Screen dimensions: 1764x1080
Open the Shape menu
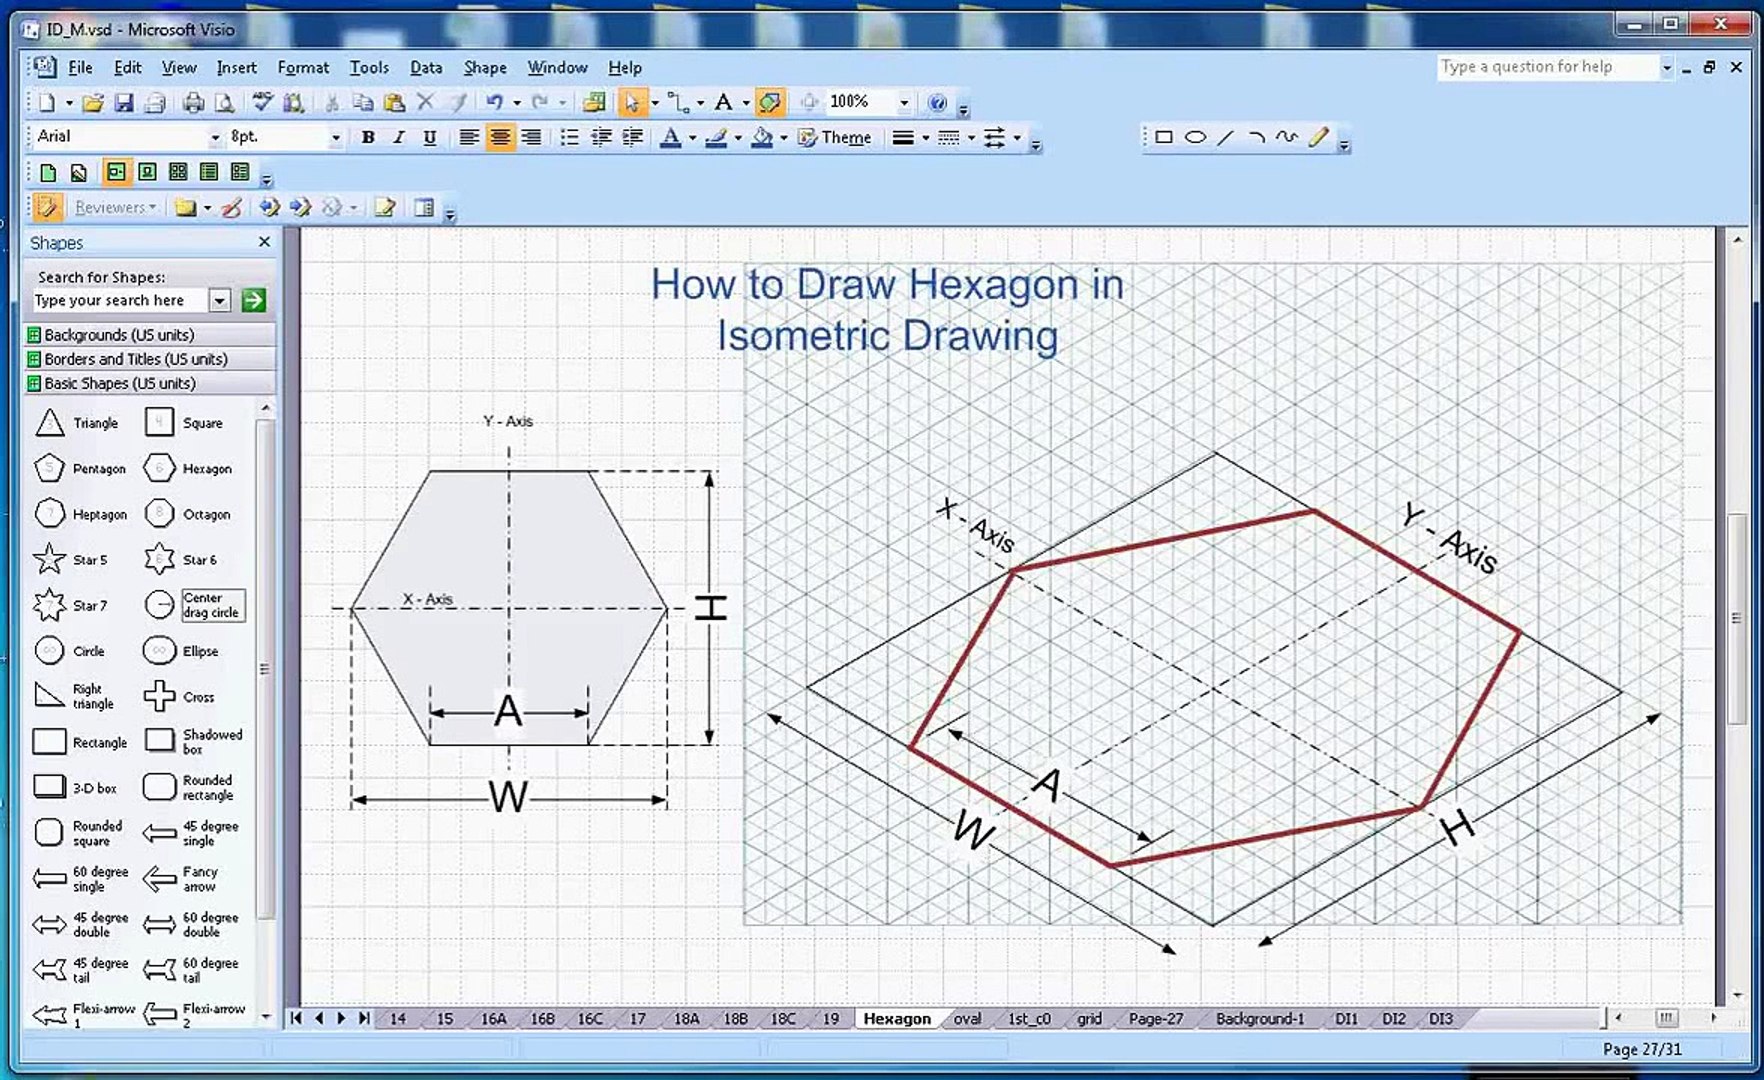484,67
